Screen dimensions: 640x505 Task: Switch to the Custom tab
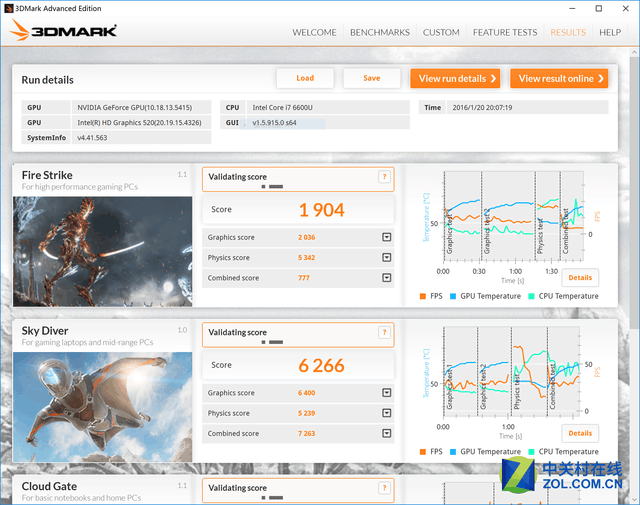coord(441,32)
